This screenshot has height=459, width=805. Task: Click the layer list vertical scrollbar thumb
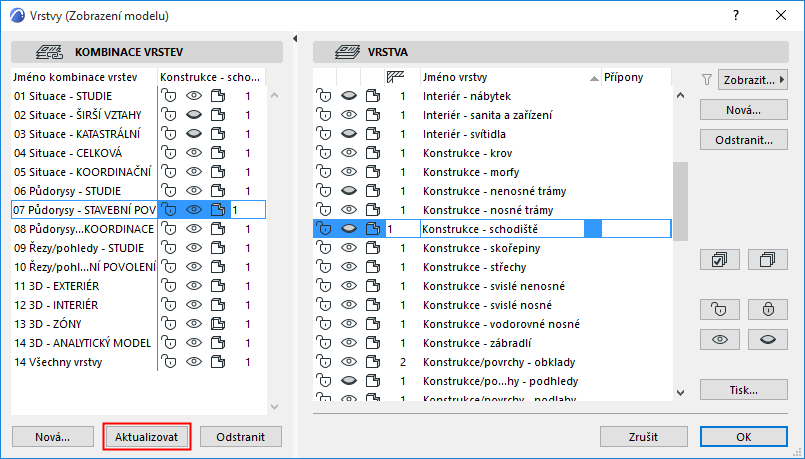pos(681,200)
